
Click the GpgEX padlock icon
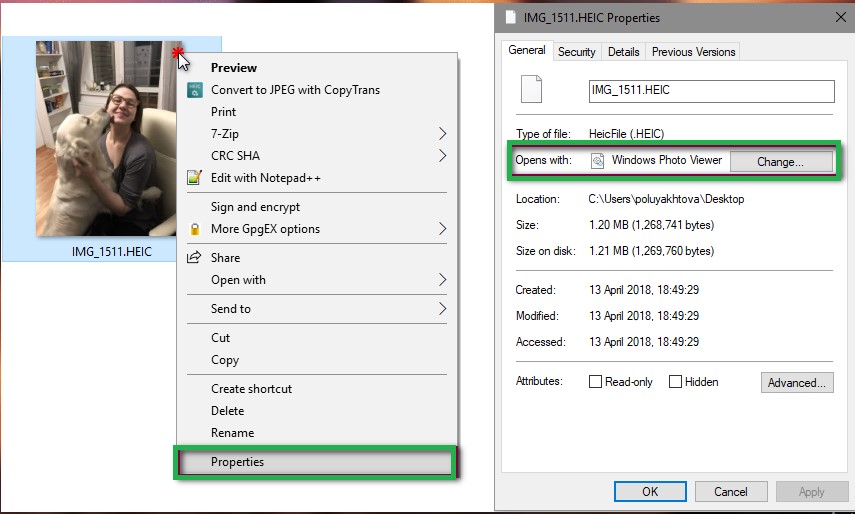(195, 229)
